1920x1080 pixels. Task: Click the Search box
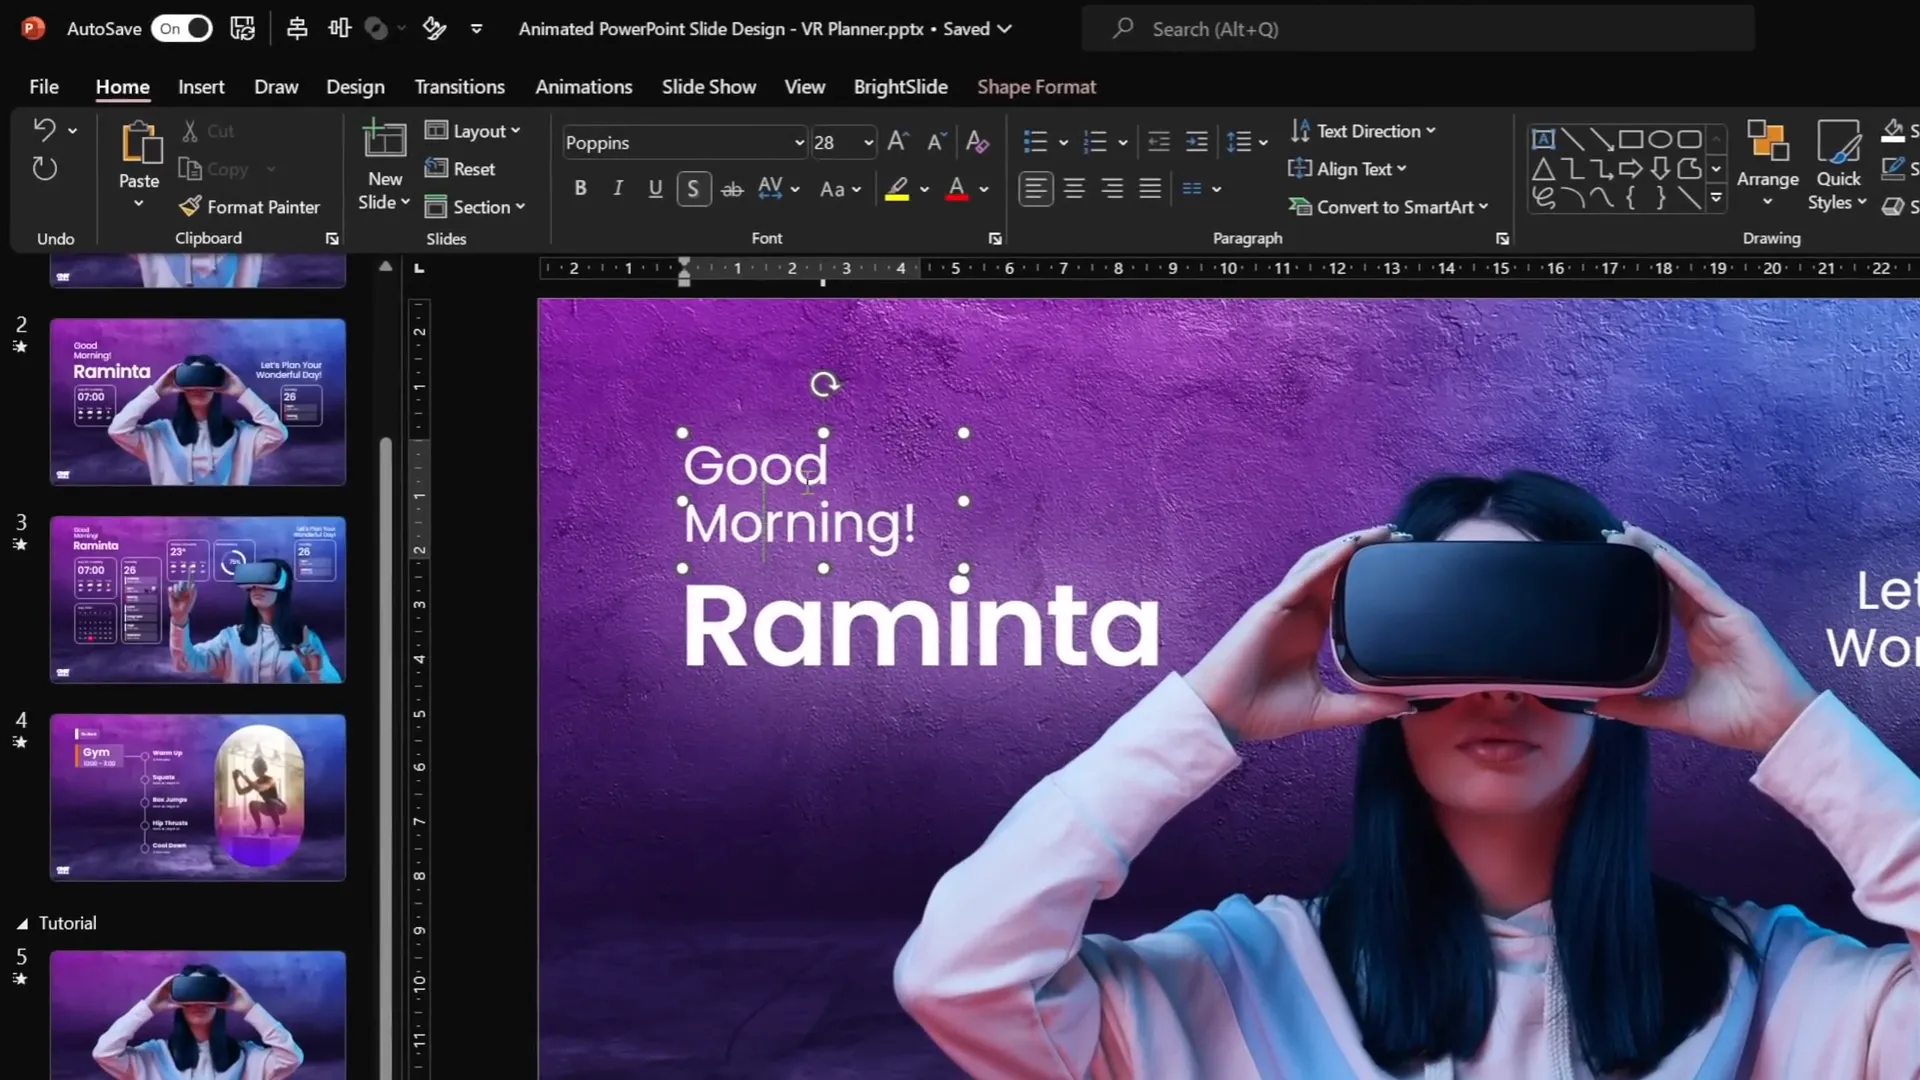point(1418,29)
